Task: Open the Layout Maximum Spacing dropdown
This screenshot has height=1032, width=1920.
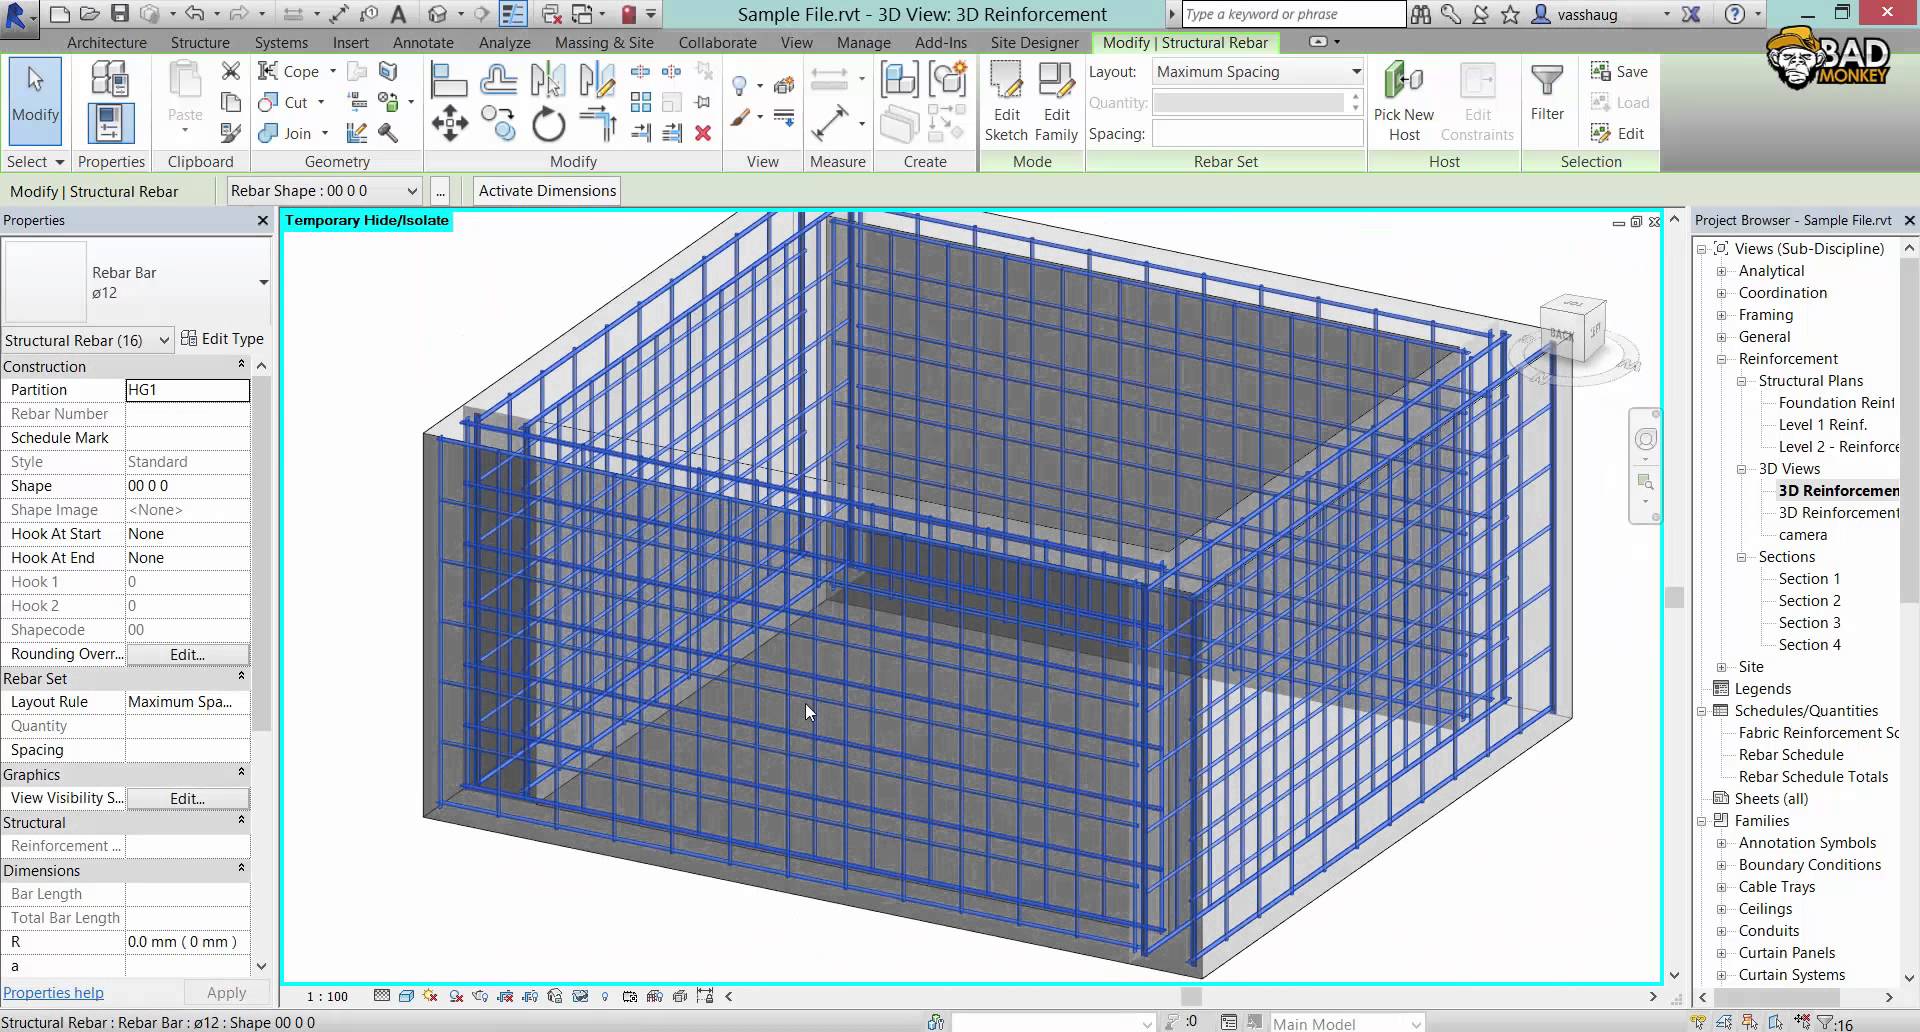Action: pyautogui.click(x=1258, y=72)
